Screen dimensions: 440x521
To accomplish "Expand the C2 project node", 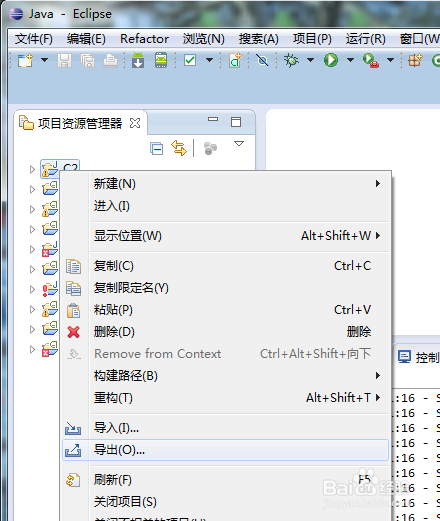I will [32, 169].
